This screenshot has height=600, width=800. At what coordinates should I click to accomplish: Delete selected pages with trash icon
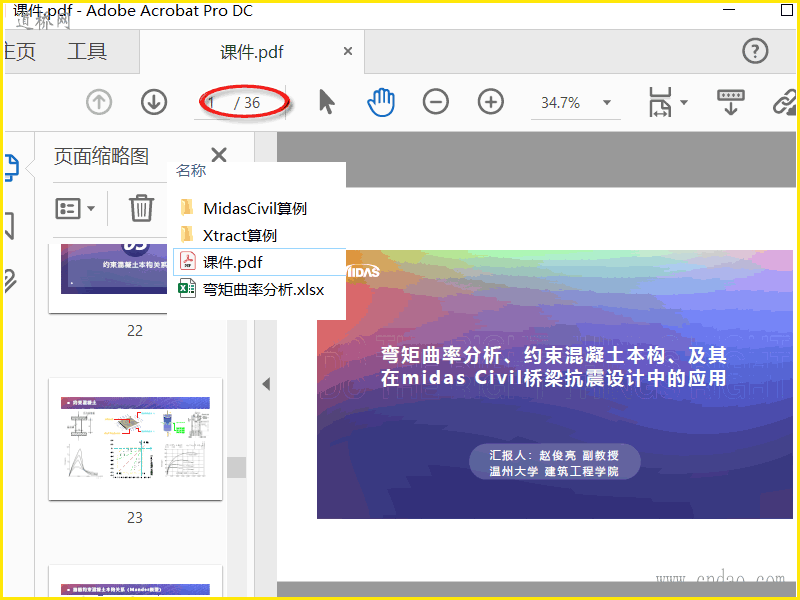[141, 208]
